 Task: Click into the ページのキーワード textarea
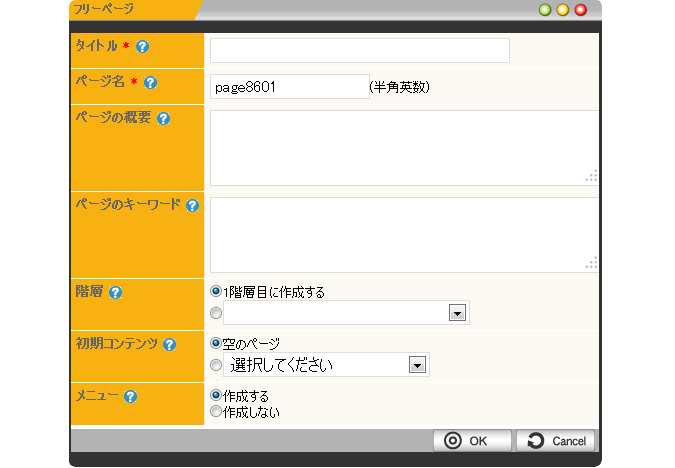(x=404, y=235)
